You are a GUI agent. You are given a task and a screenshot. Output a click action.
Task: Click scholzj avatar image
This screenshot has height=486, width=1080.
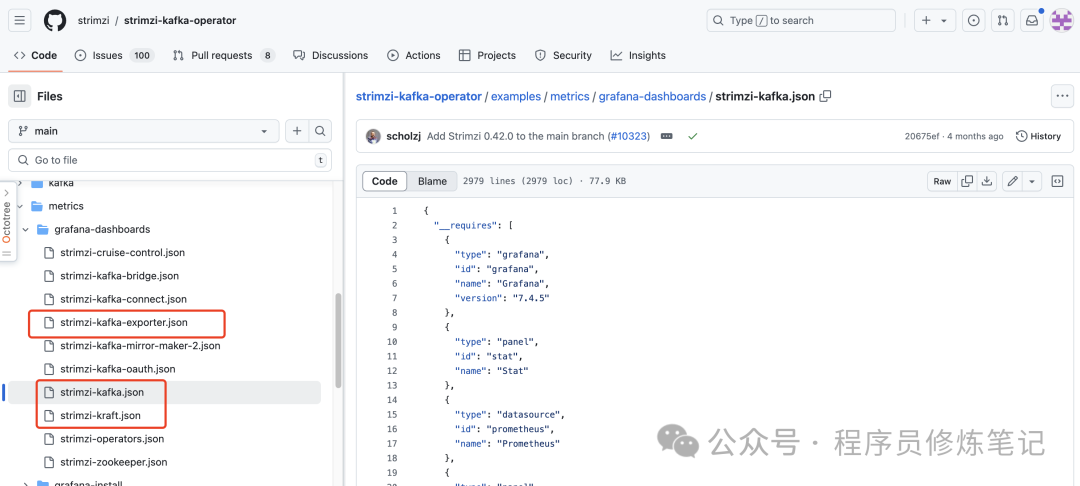(x=373, y=136)
